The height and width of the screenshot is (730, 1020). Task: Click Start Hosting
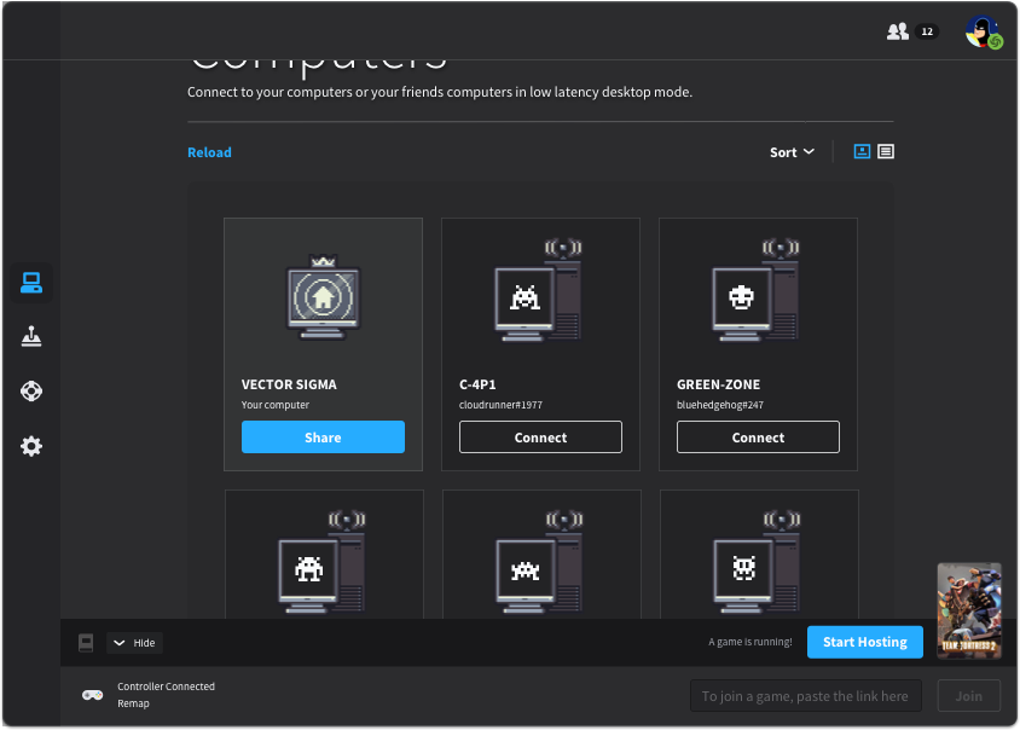(x=864, y=642)
